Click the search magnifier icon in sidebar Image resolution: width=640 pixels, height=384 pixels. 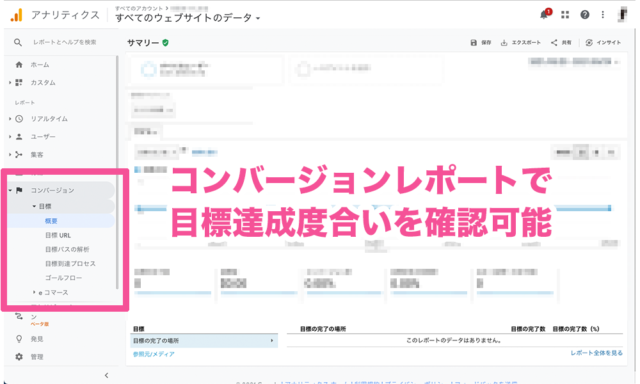[x=18, y=42]
